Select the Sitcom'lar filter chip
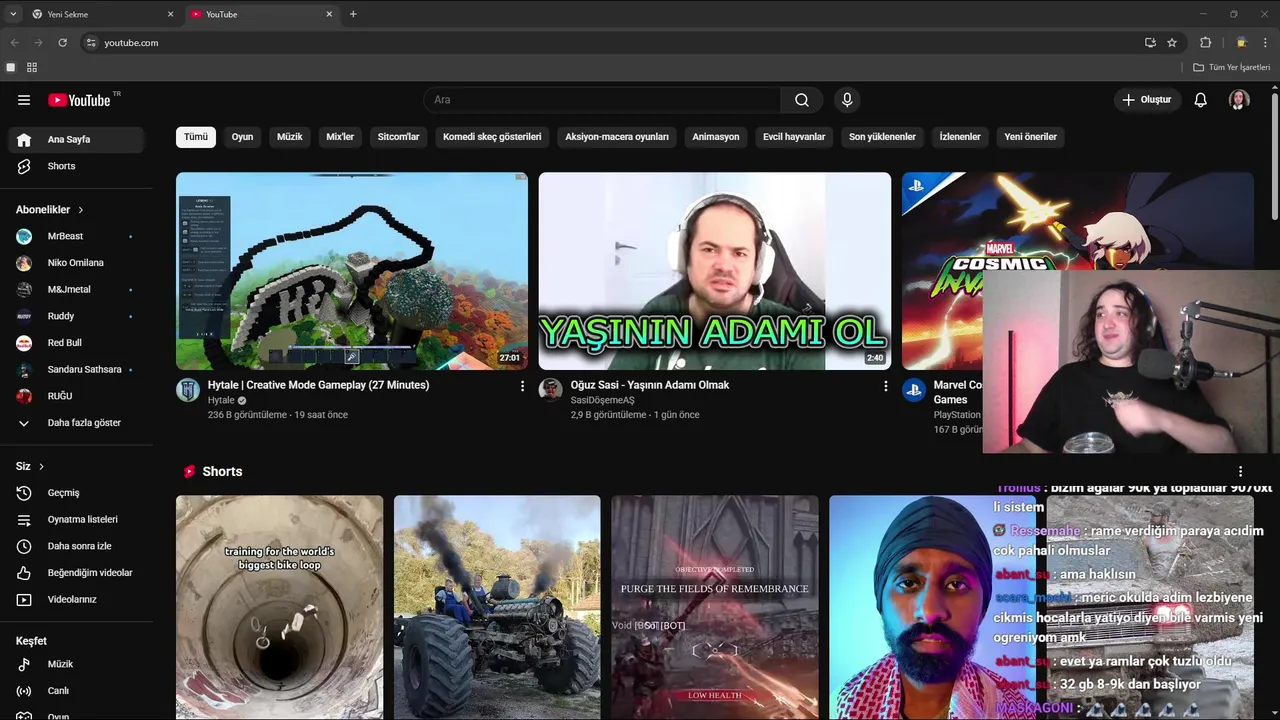 [x=399, y=137]
